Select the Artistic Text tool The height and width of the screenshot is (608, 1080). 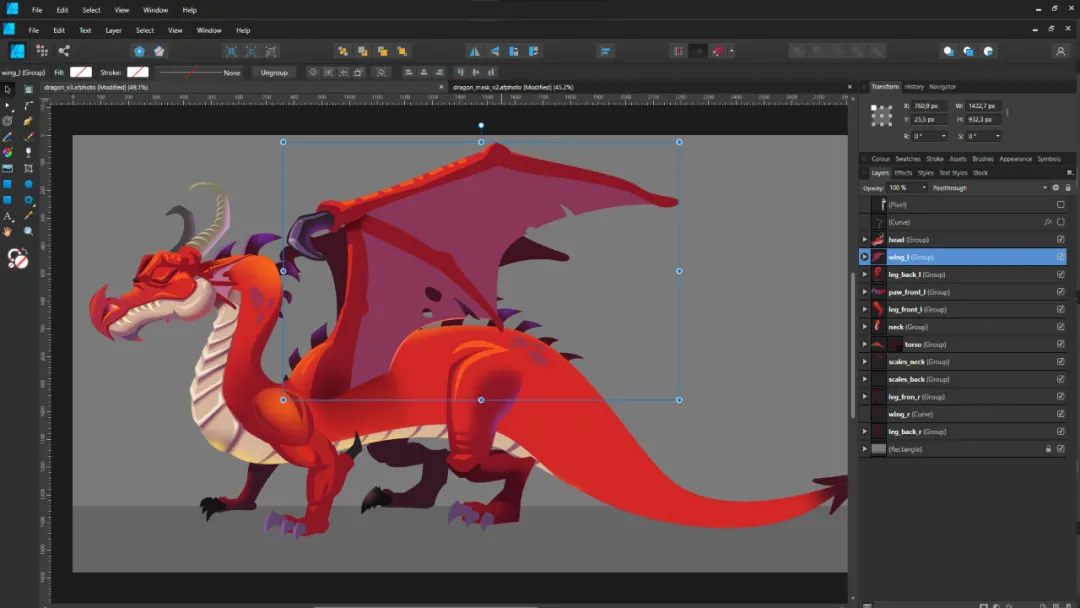tap(7, 216)
